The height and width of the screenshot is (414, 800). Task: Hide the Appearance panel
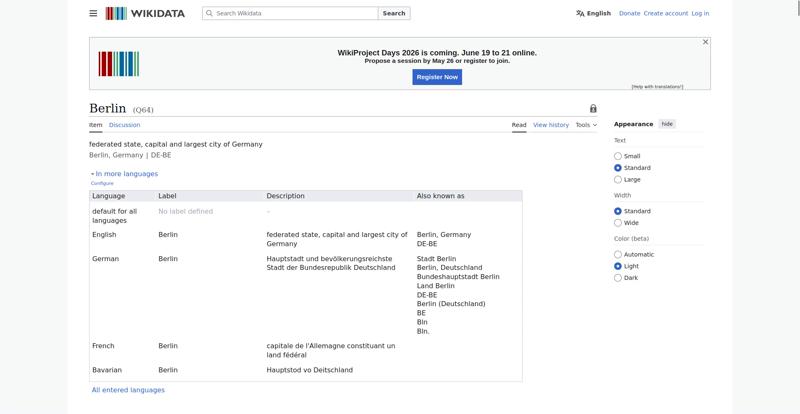[667, 124]
